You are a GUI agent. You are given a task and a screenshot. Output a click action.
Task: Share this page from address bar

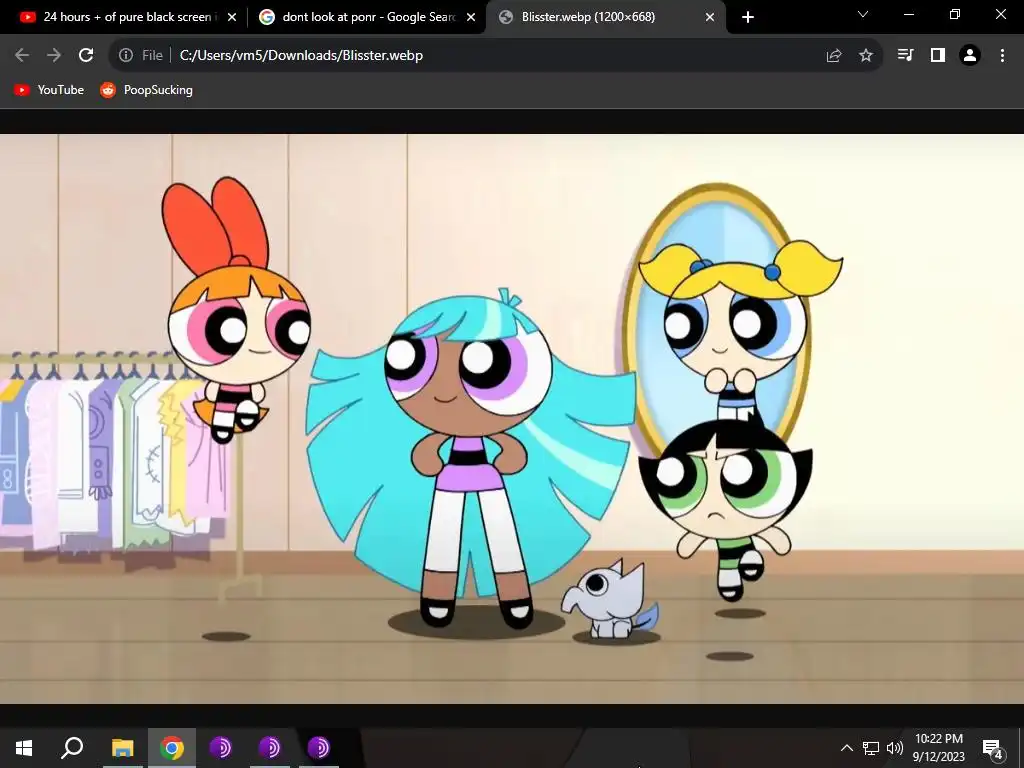[x=834, y=56]
